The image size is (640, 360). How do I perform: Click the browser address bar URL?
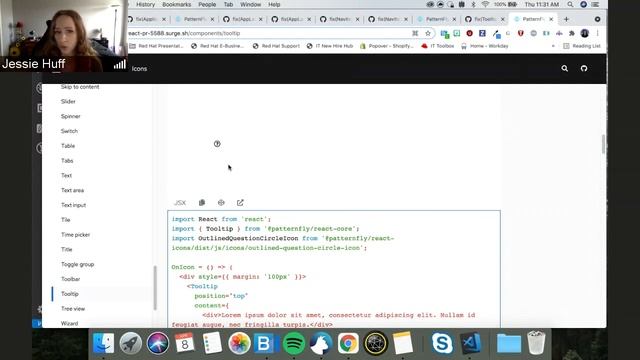(x=184, y=33)
